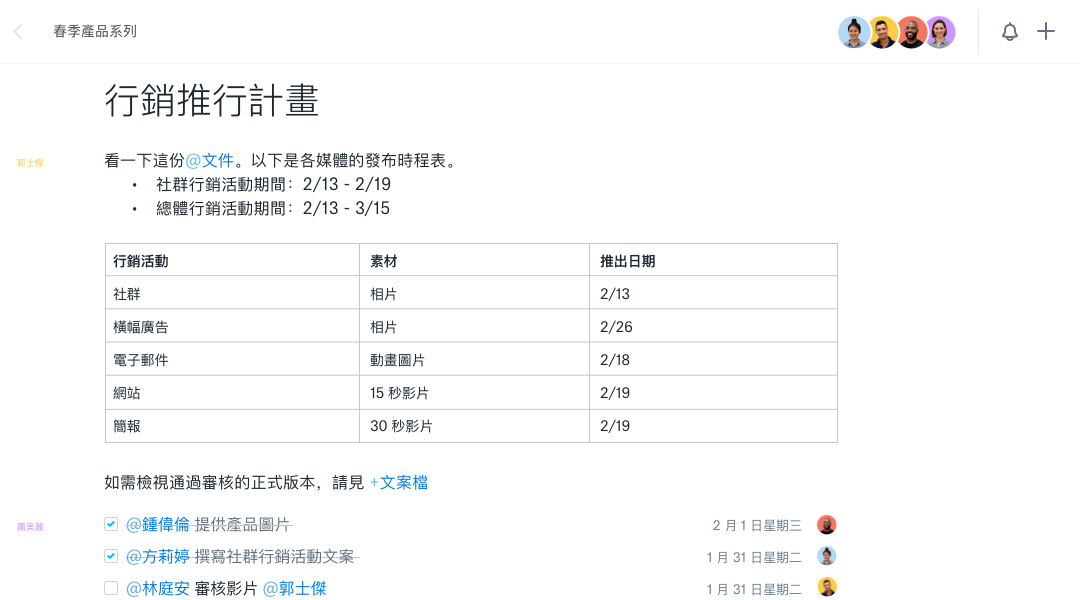
Task: Uncheck the completed 鍾偉倫 product image task
Action: tap(111, 524)
